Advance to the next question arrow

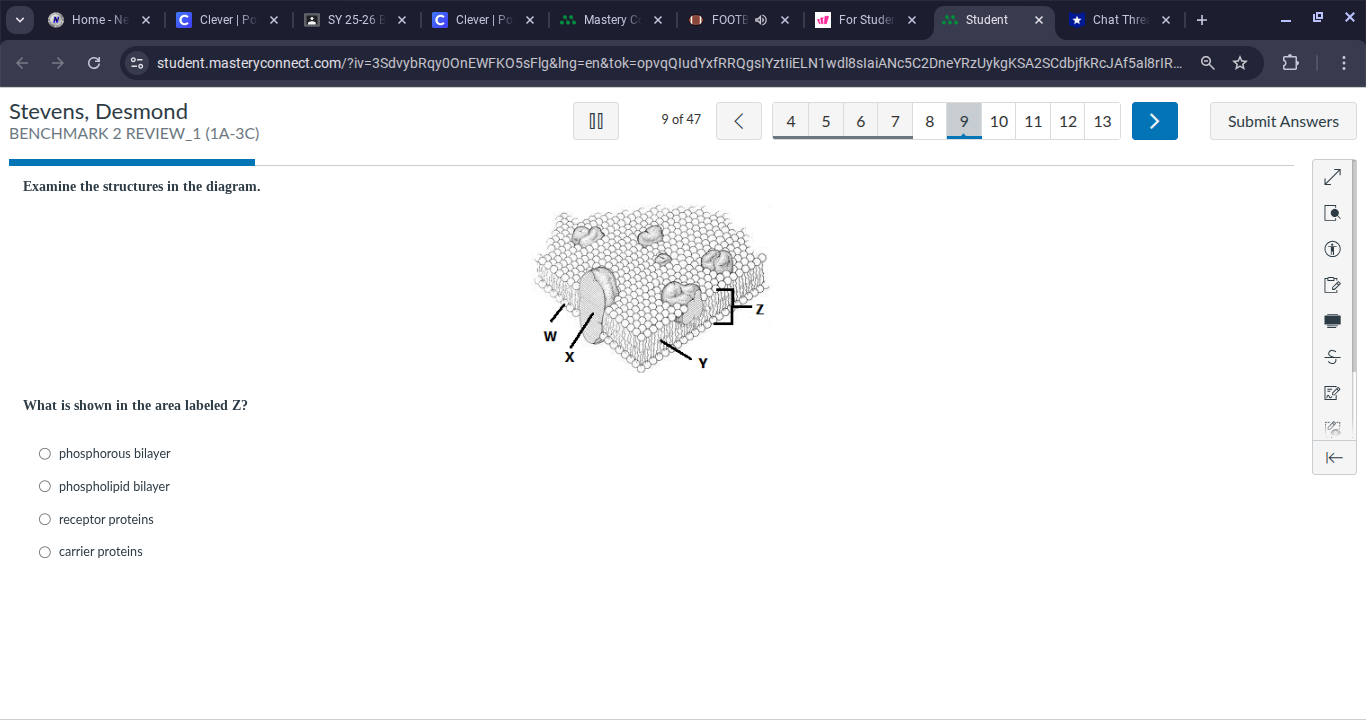tap(1155, 121)
